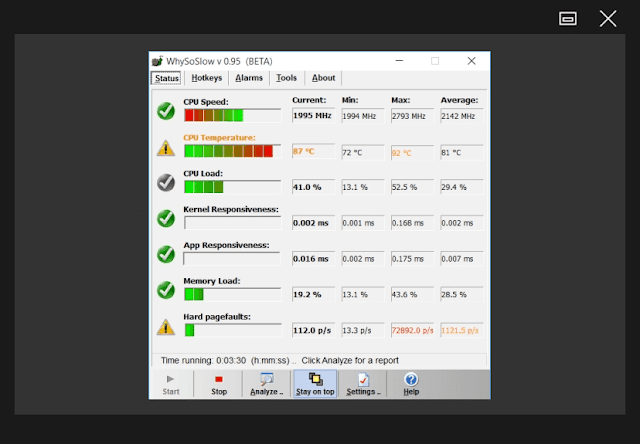Switch to the Alarms tab
The height and width of the screenshot is (444, 640).
coord(249,78)
